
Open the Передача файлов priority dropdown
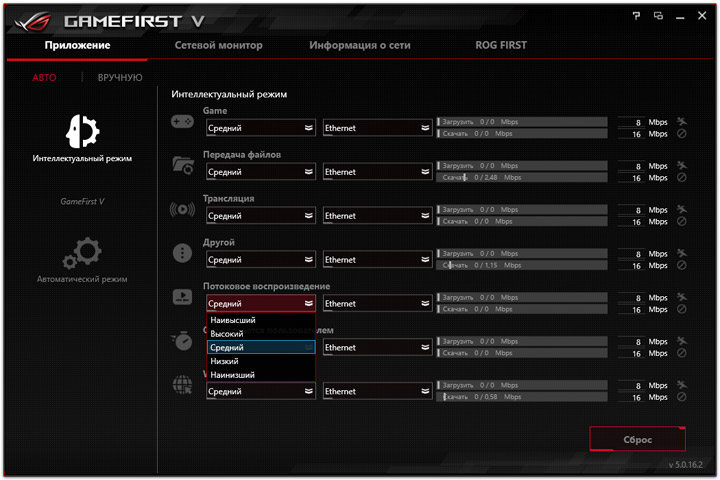(x=260, y=172)
